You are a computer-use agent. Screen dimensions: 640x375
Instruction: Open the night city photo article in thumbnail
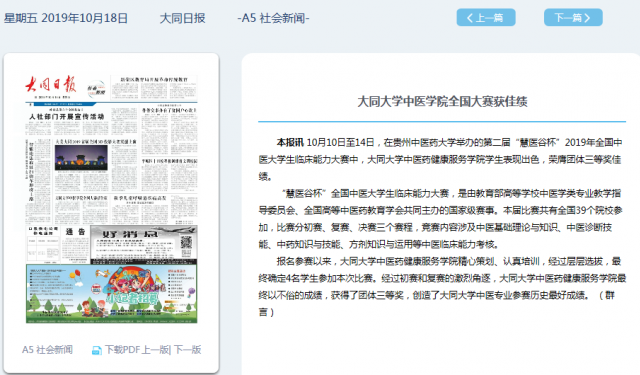pyautogui.click(x=81, y=157)
